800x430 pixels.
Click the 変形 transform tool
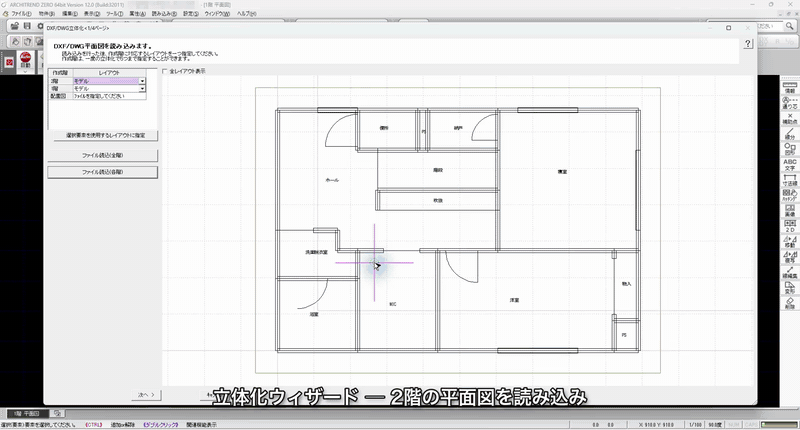tap(789, 288)
